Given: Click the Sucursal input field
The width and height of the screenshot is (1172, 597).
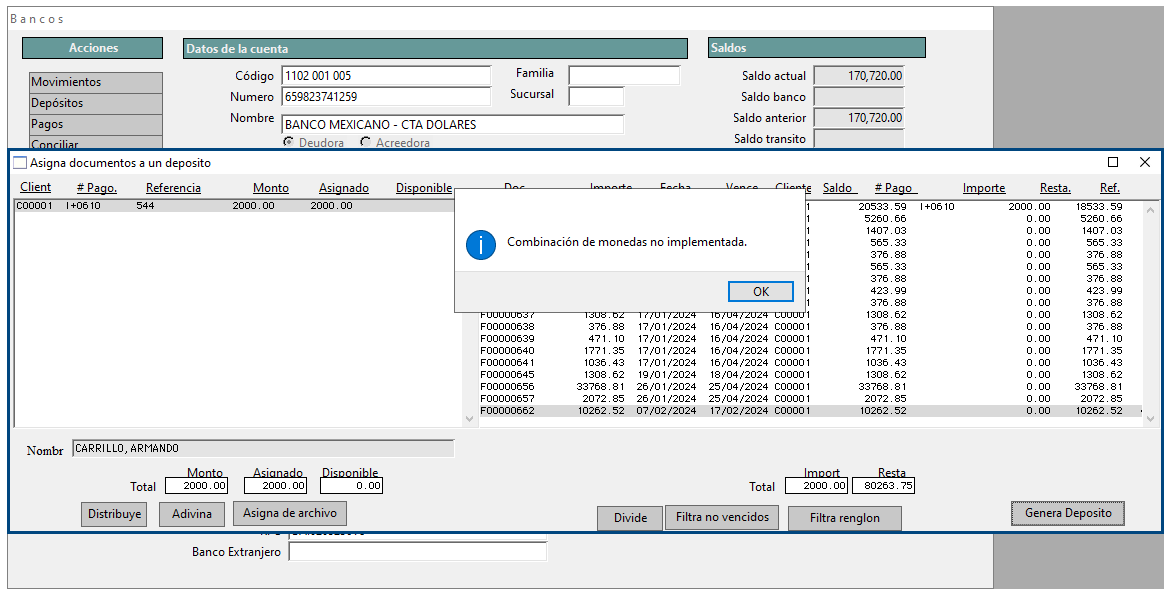Looking at the screenshot, I should click(596, 96).
